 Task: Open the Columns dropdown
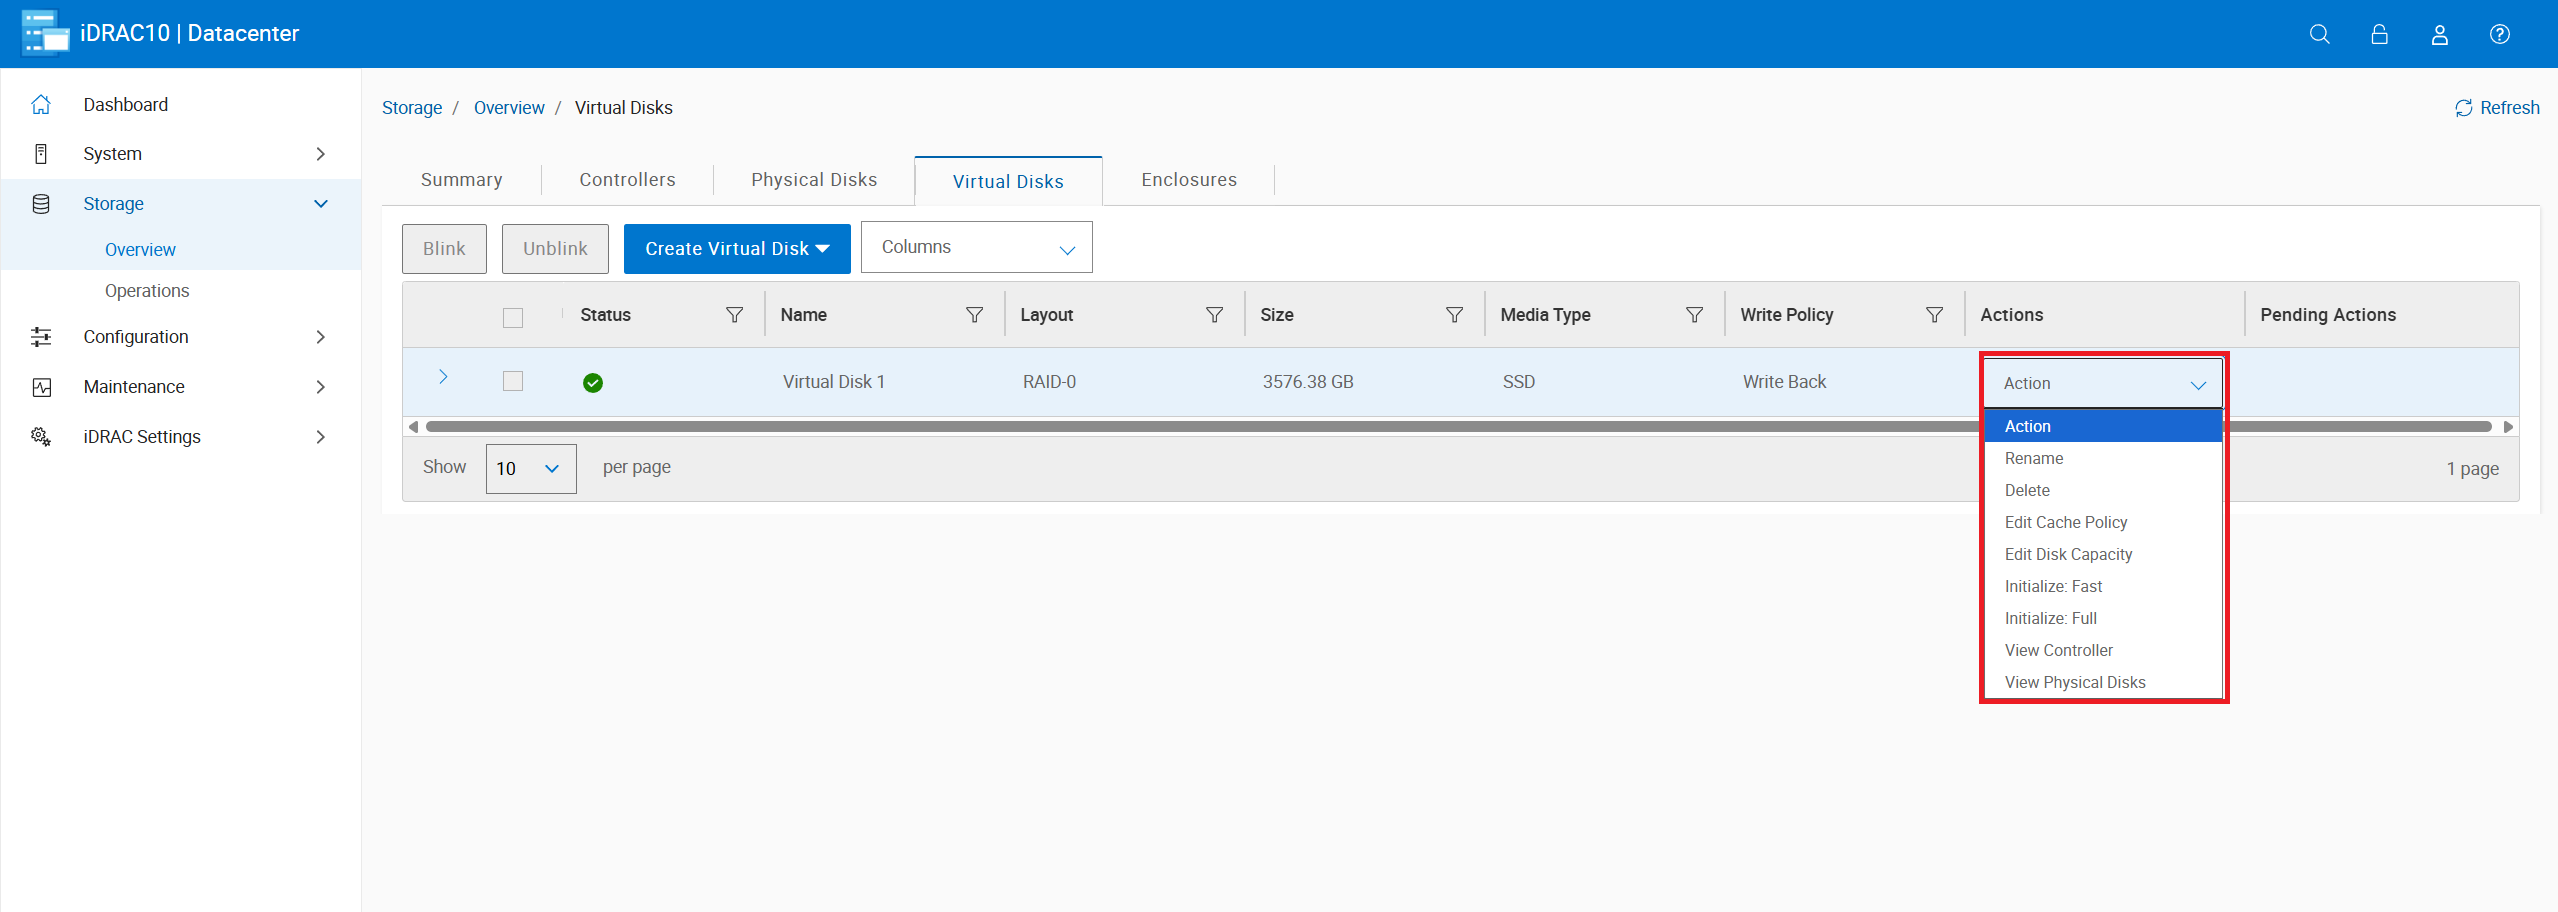(x=976, y=247)
